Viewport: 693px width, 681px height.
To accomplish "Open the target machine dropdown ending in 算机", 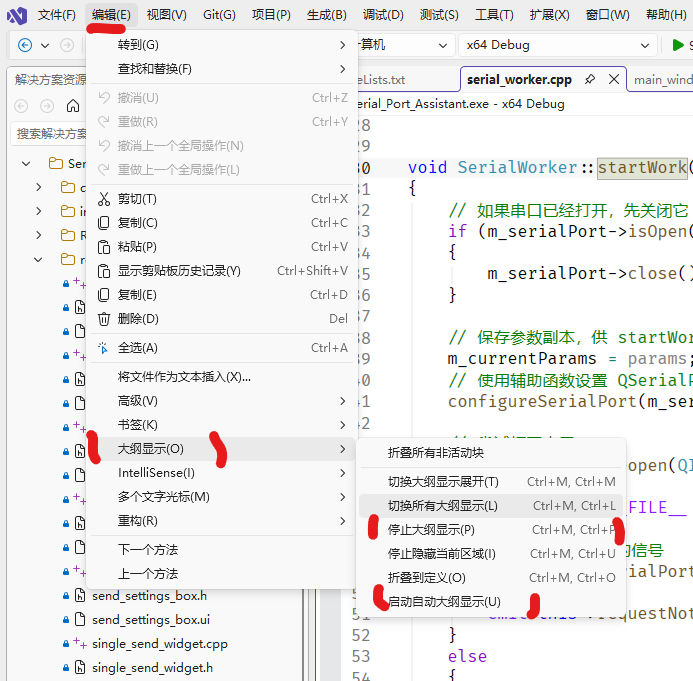I will point(405,45).
